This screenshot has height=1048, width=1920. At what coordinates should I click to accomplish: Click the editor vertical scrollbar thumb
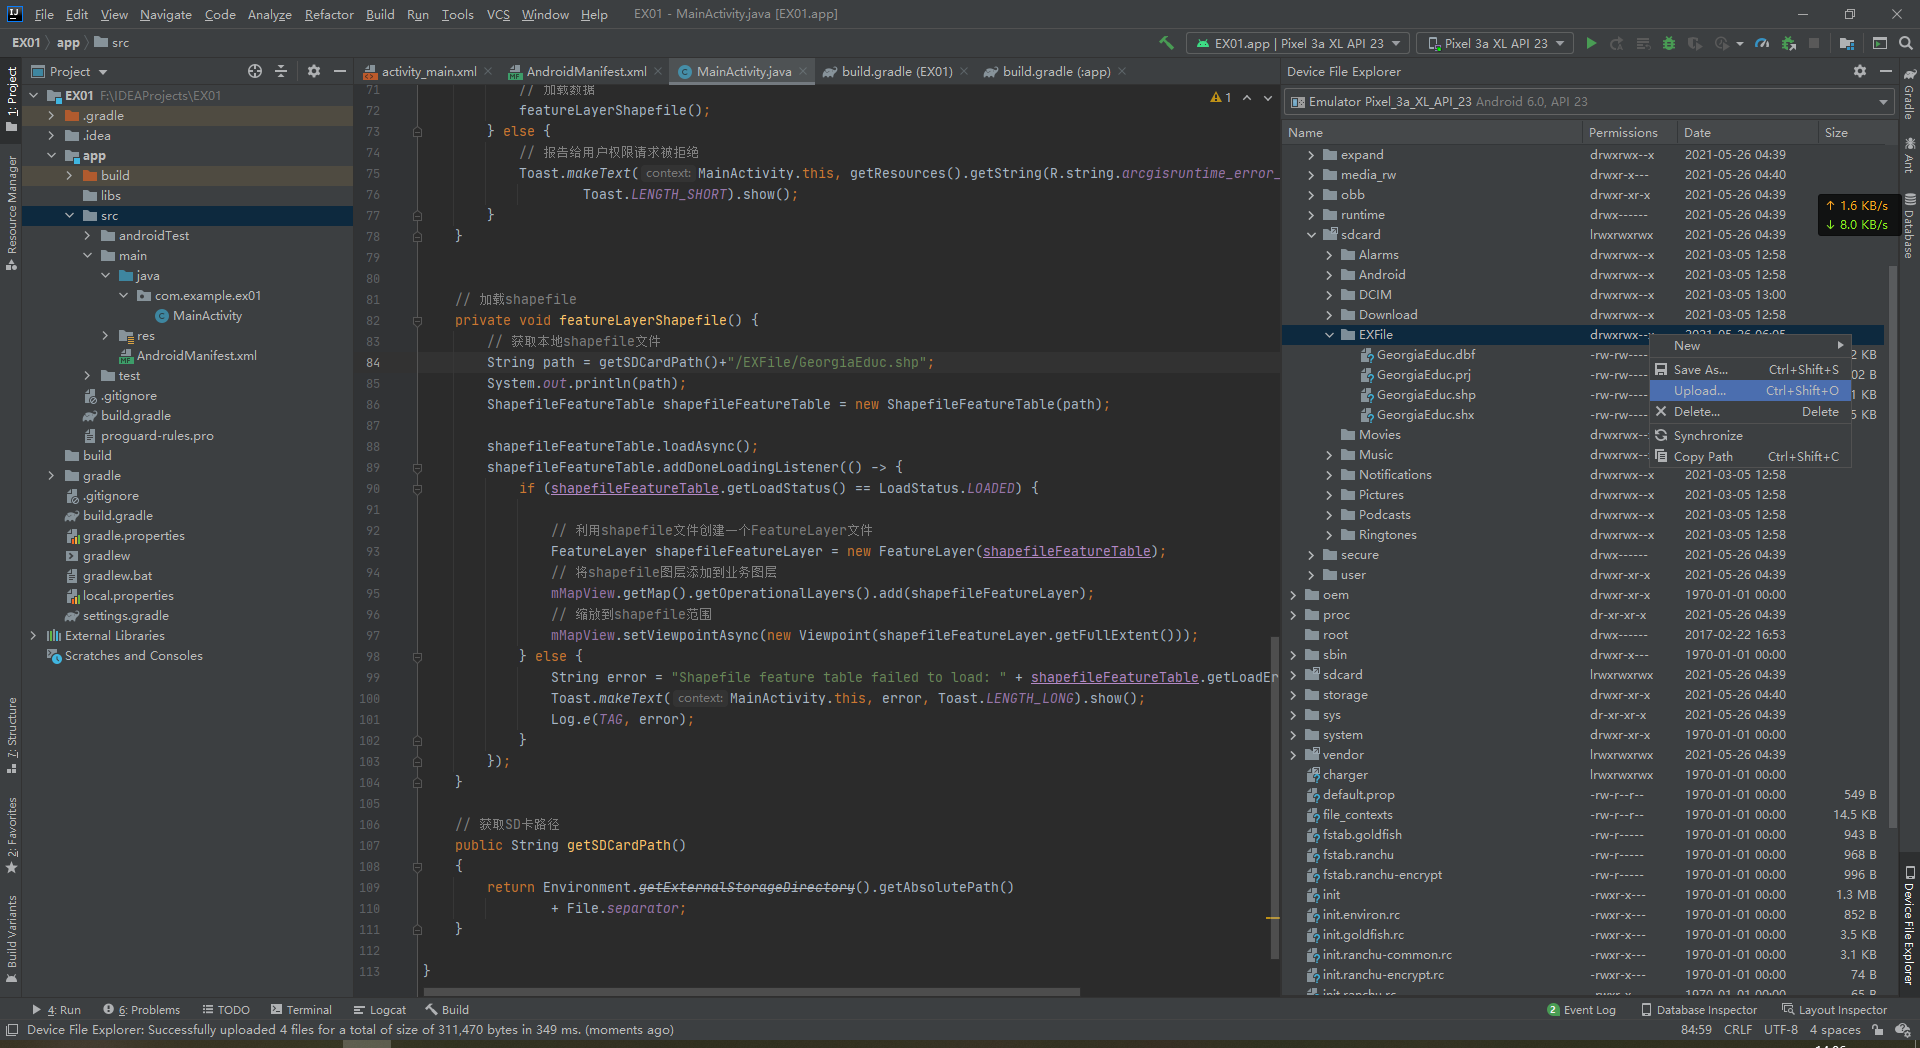coord(1274,796)
